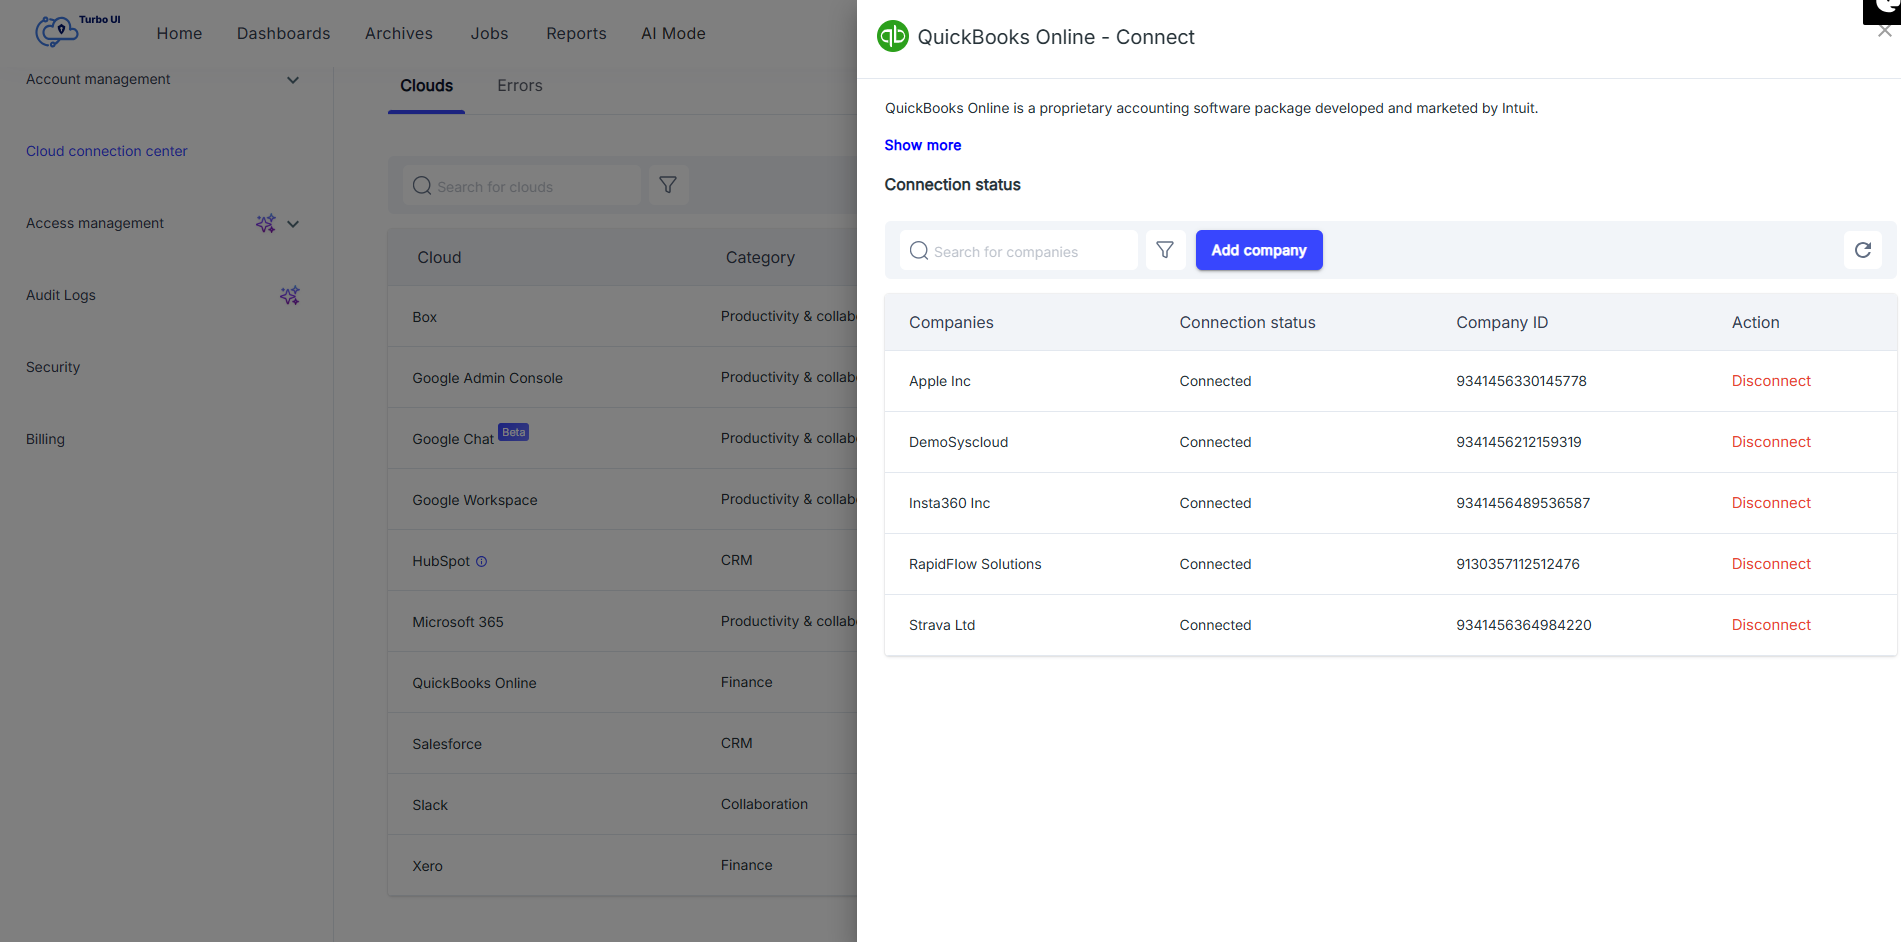Close the QuickBooks Online Connect panel
Image resolution: width=1901 pixels, height=942 pixels.
click(1884, 31)
